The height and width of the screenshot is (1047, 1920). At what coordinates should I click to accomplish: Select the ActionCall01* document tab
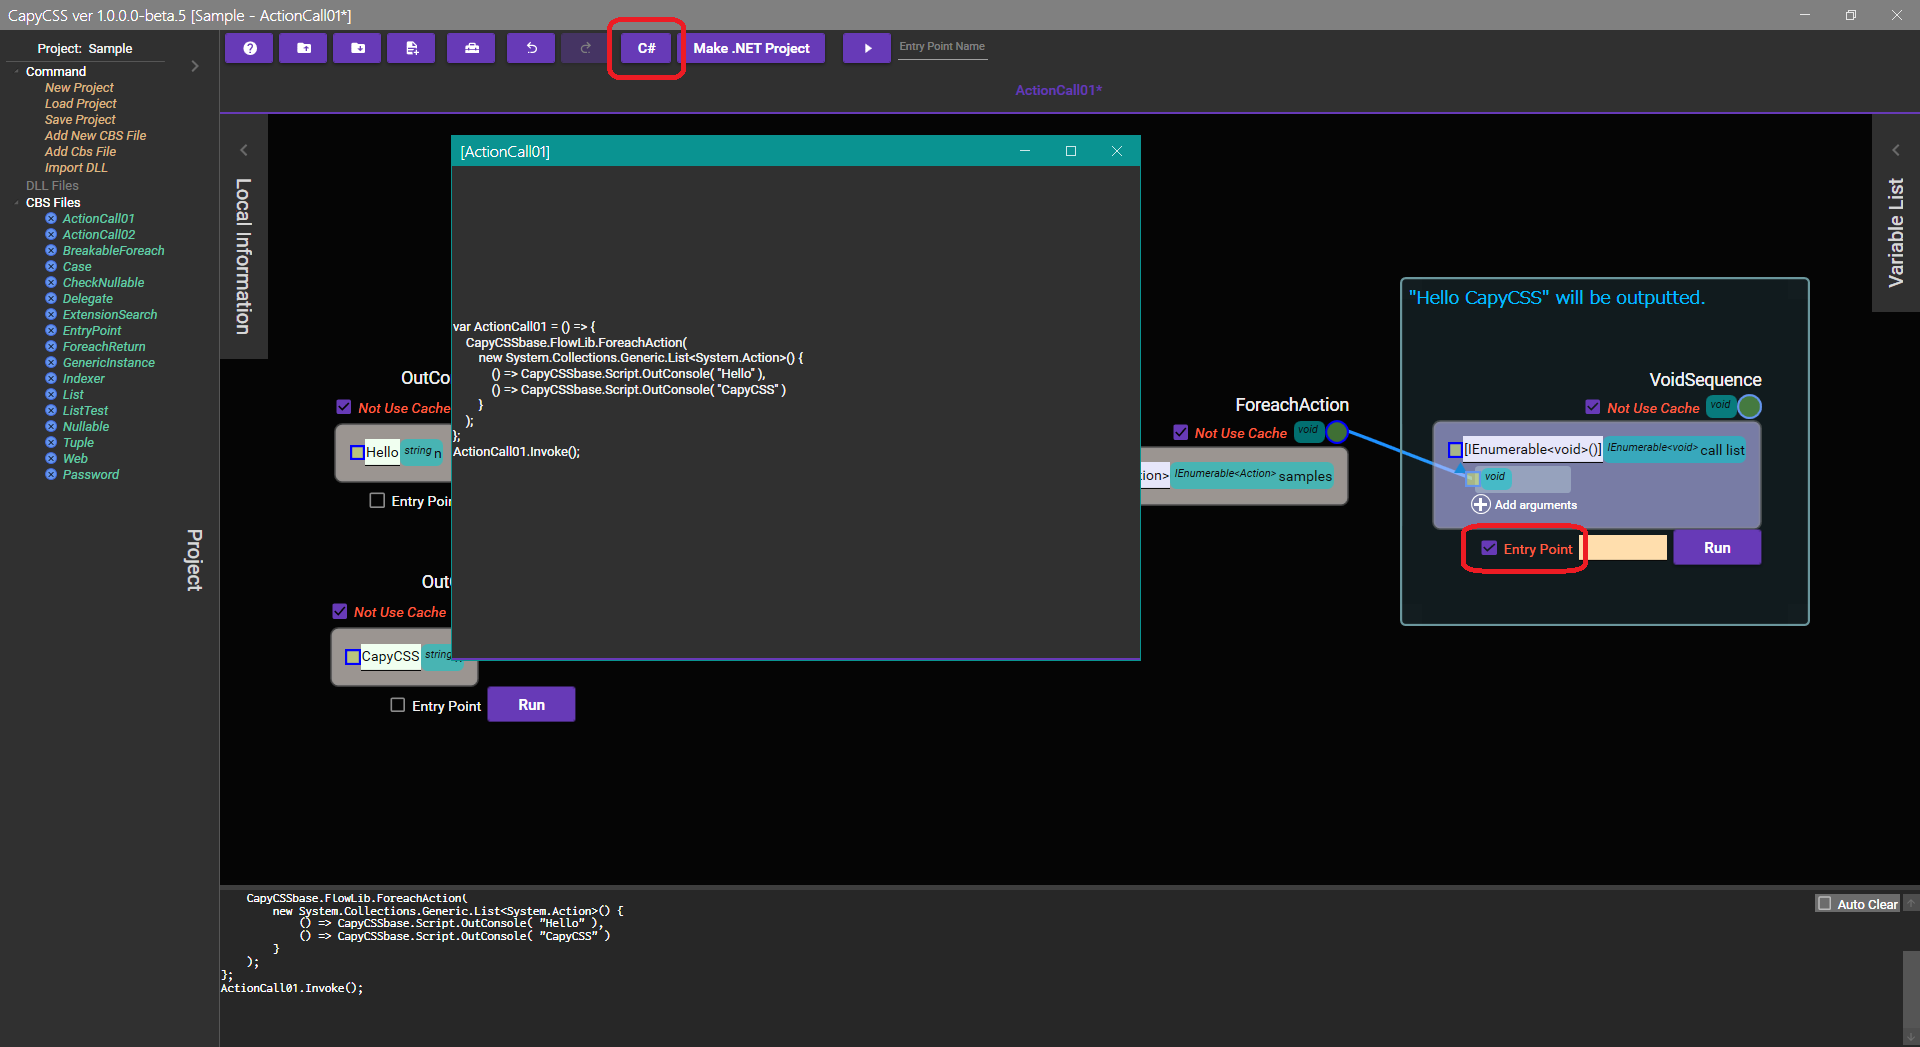point(1058,90)
